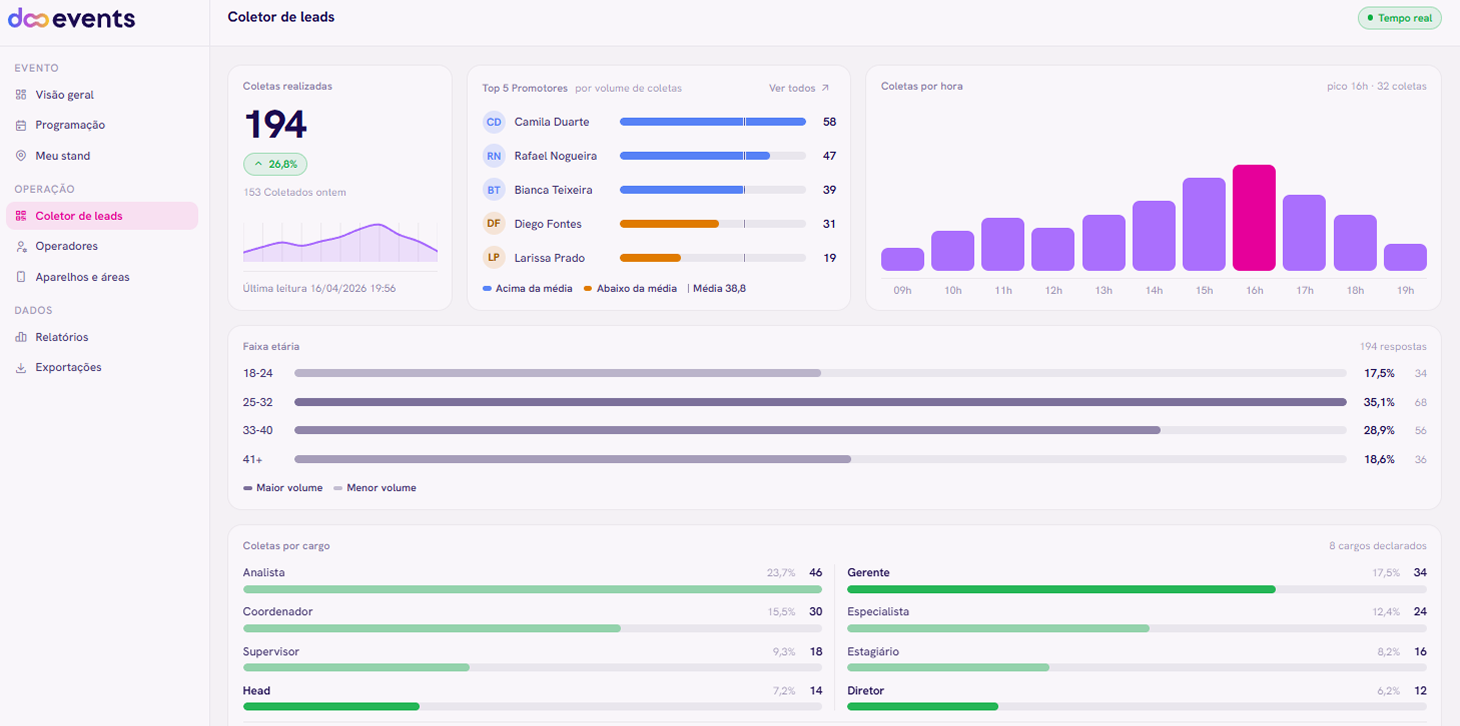This screenshot has width=1460, height=726.
Task: Click the Meu stand pin icon
Action: coord(21,156)
